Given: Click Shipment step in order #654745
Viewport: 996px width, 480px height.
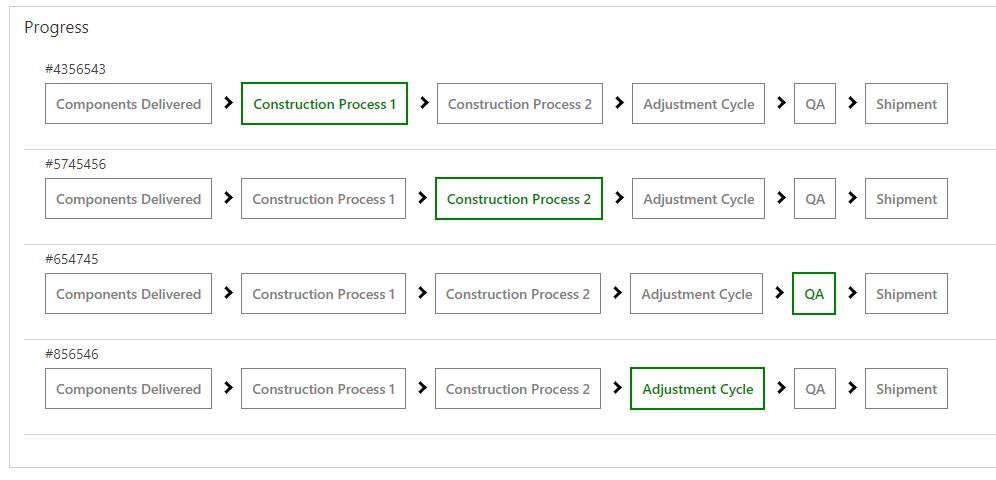Looking at the screenshot, I should [x=906, y=294].
